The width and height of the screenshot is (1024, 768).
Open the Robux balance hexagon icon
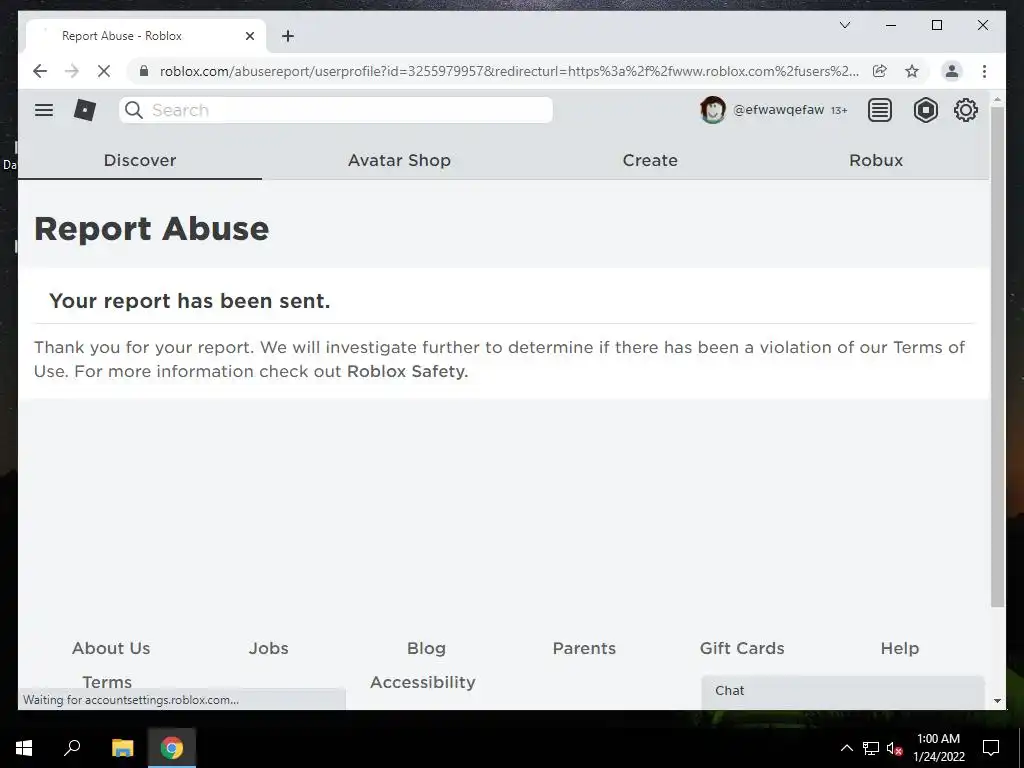coord(925,110)
